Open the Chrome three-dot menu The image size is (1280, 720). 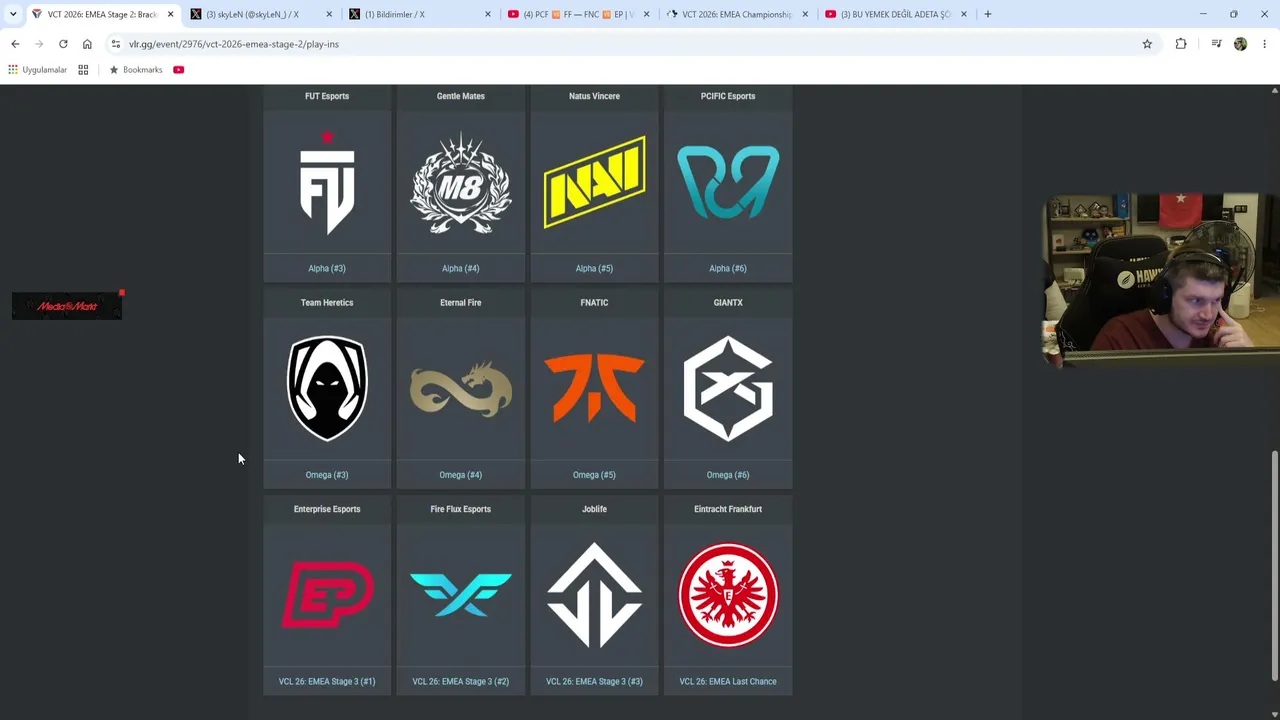tap(1264, 44)
